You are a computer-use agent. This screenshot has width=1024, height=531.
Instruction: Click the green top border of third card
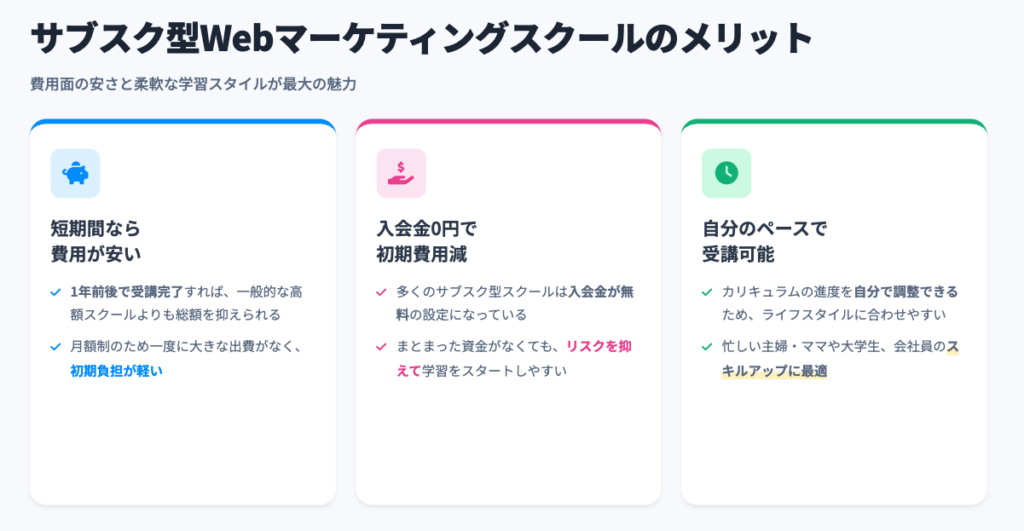[834, 121]
